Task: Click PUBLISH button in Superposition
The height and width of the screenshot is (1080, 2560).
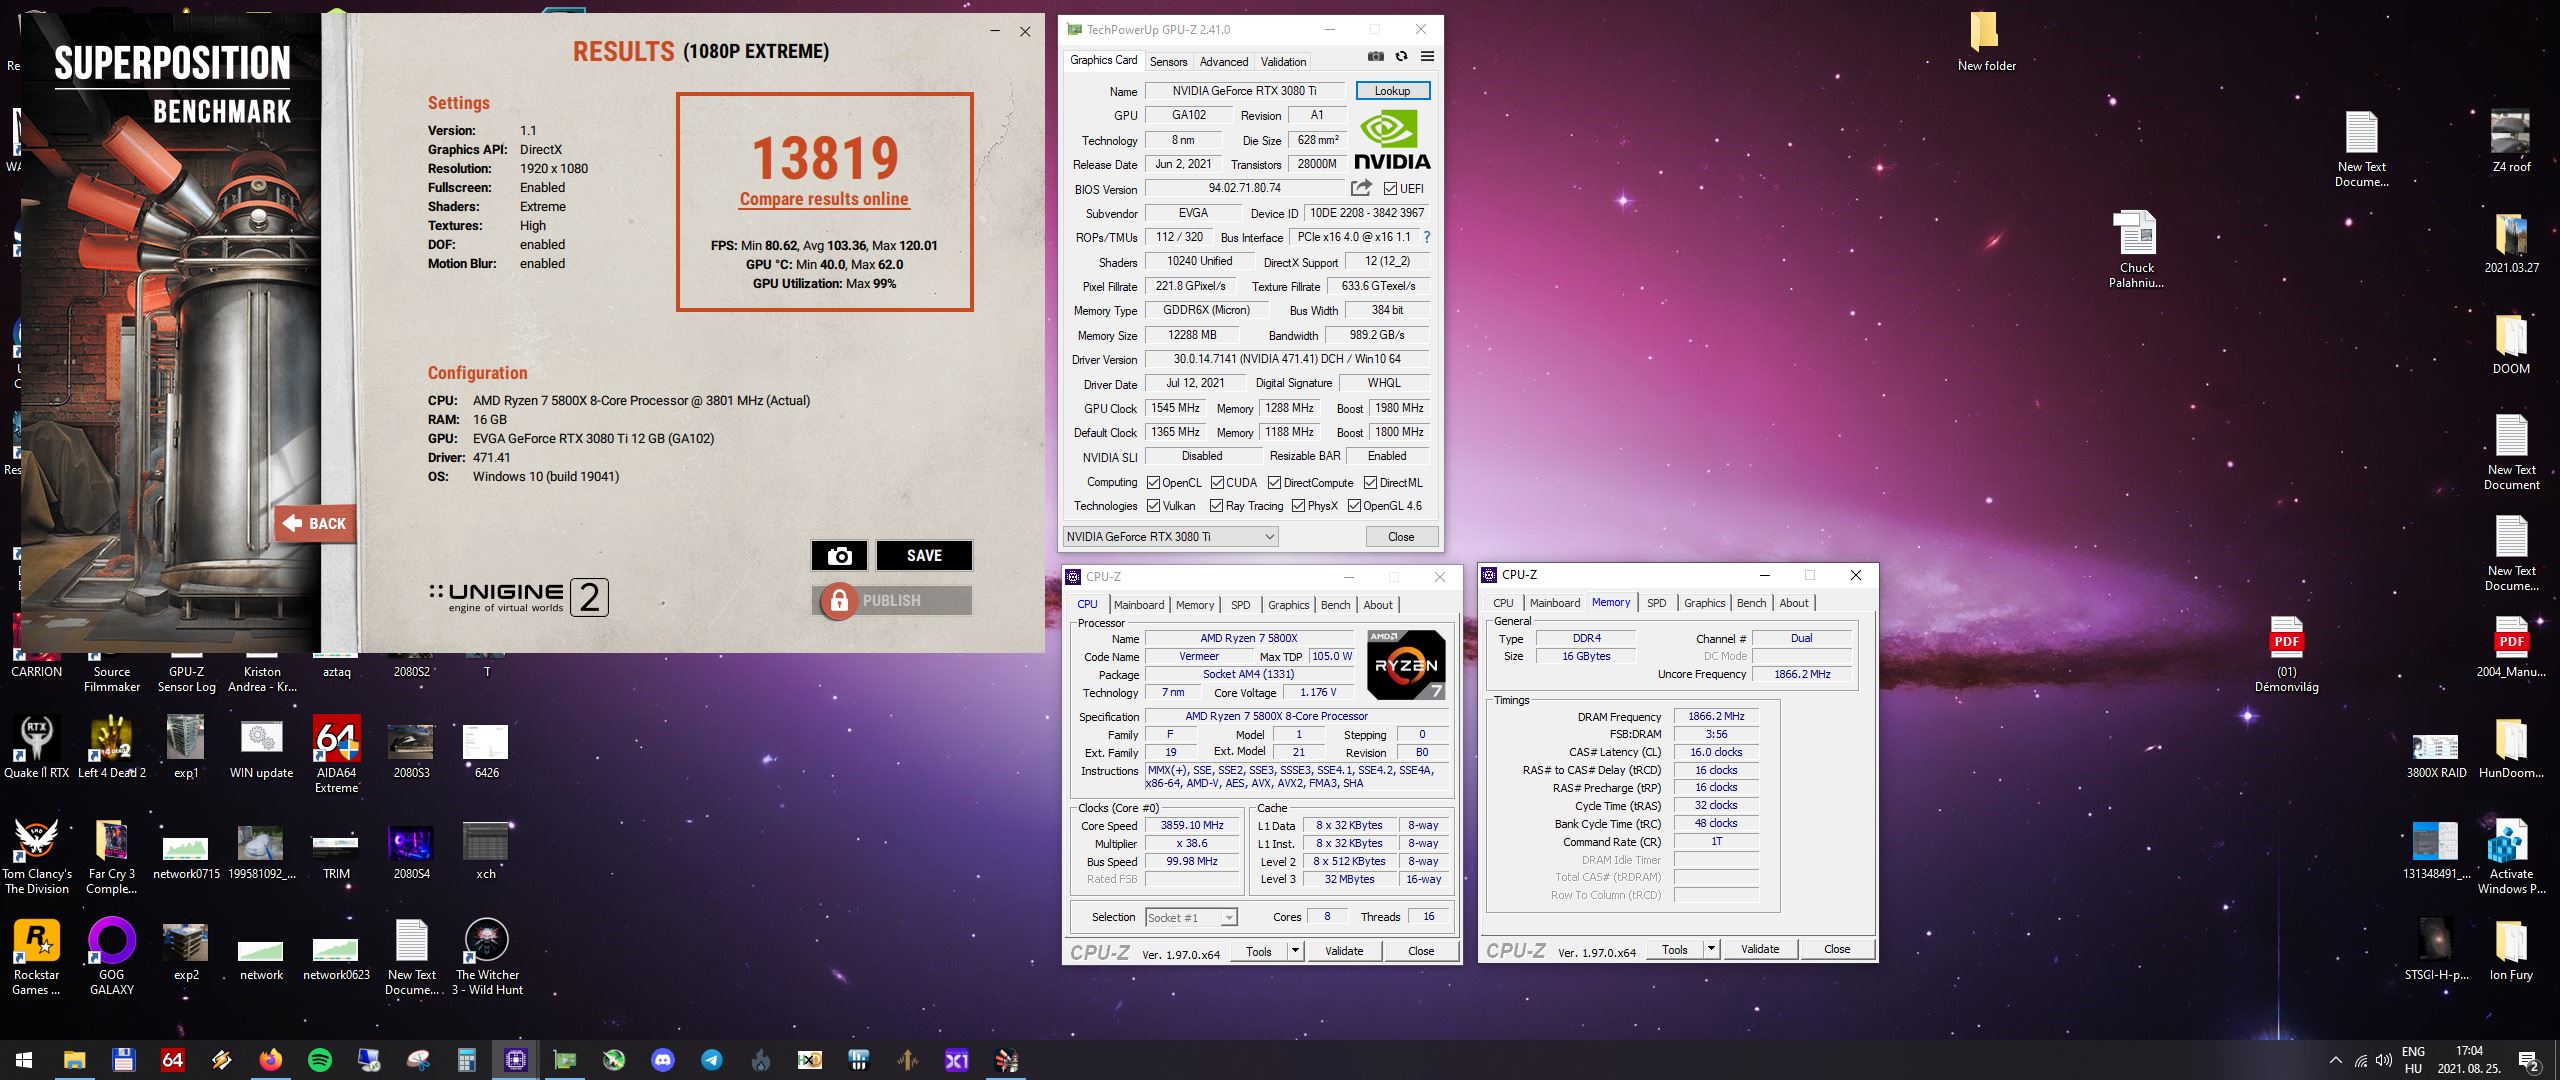Action: click(x=891, y=600)
